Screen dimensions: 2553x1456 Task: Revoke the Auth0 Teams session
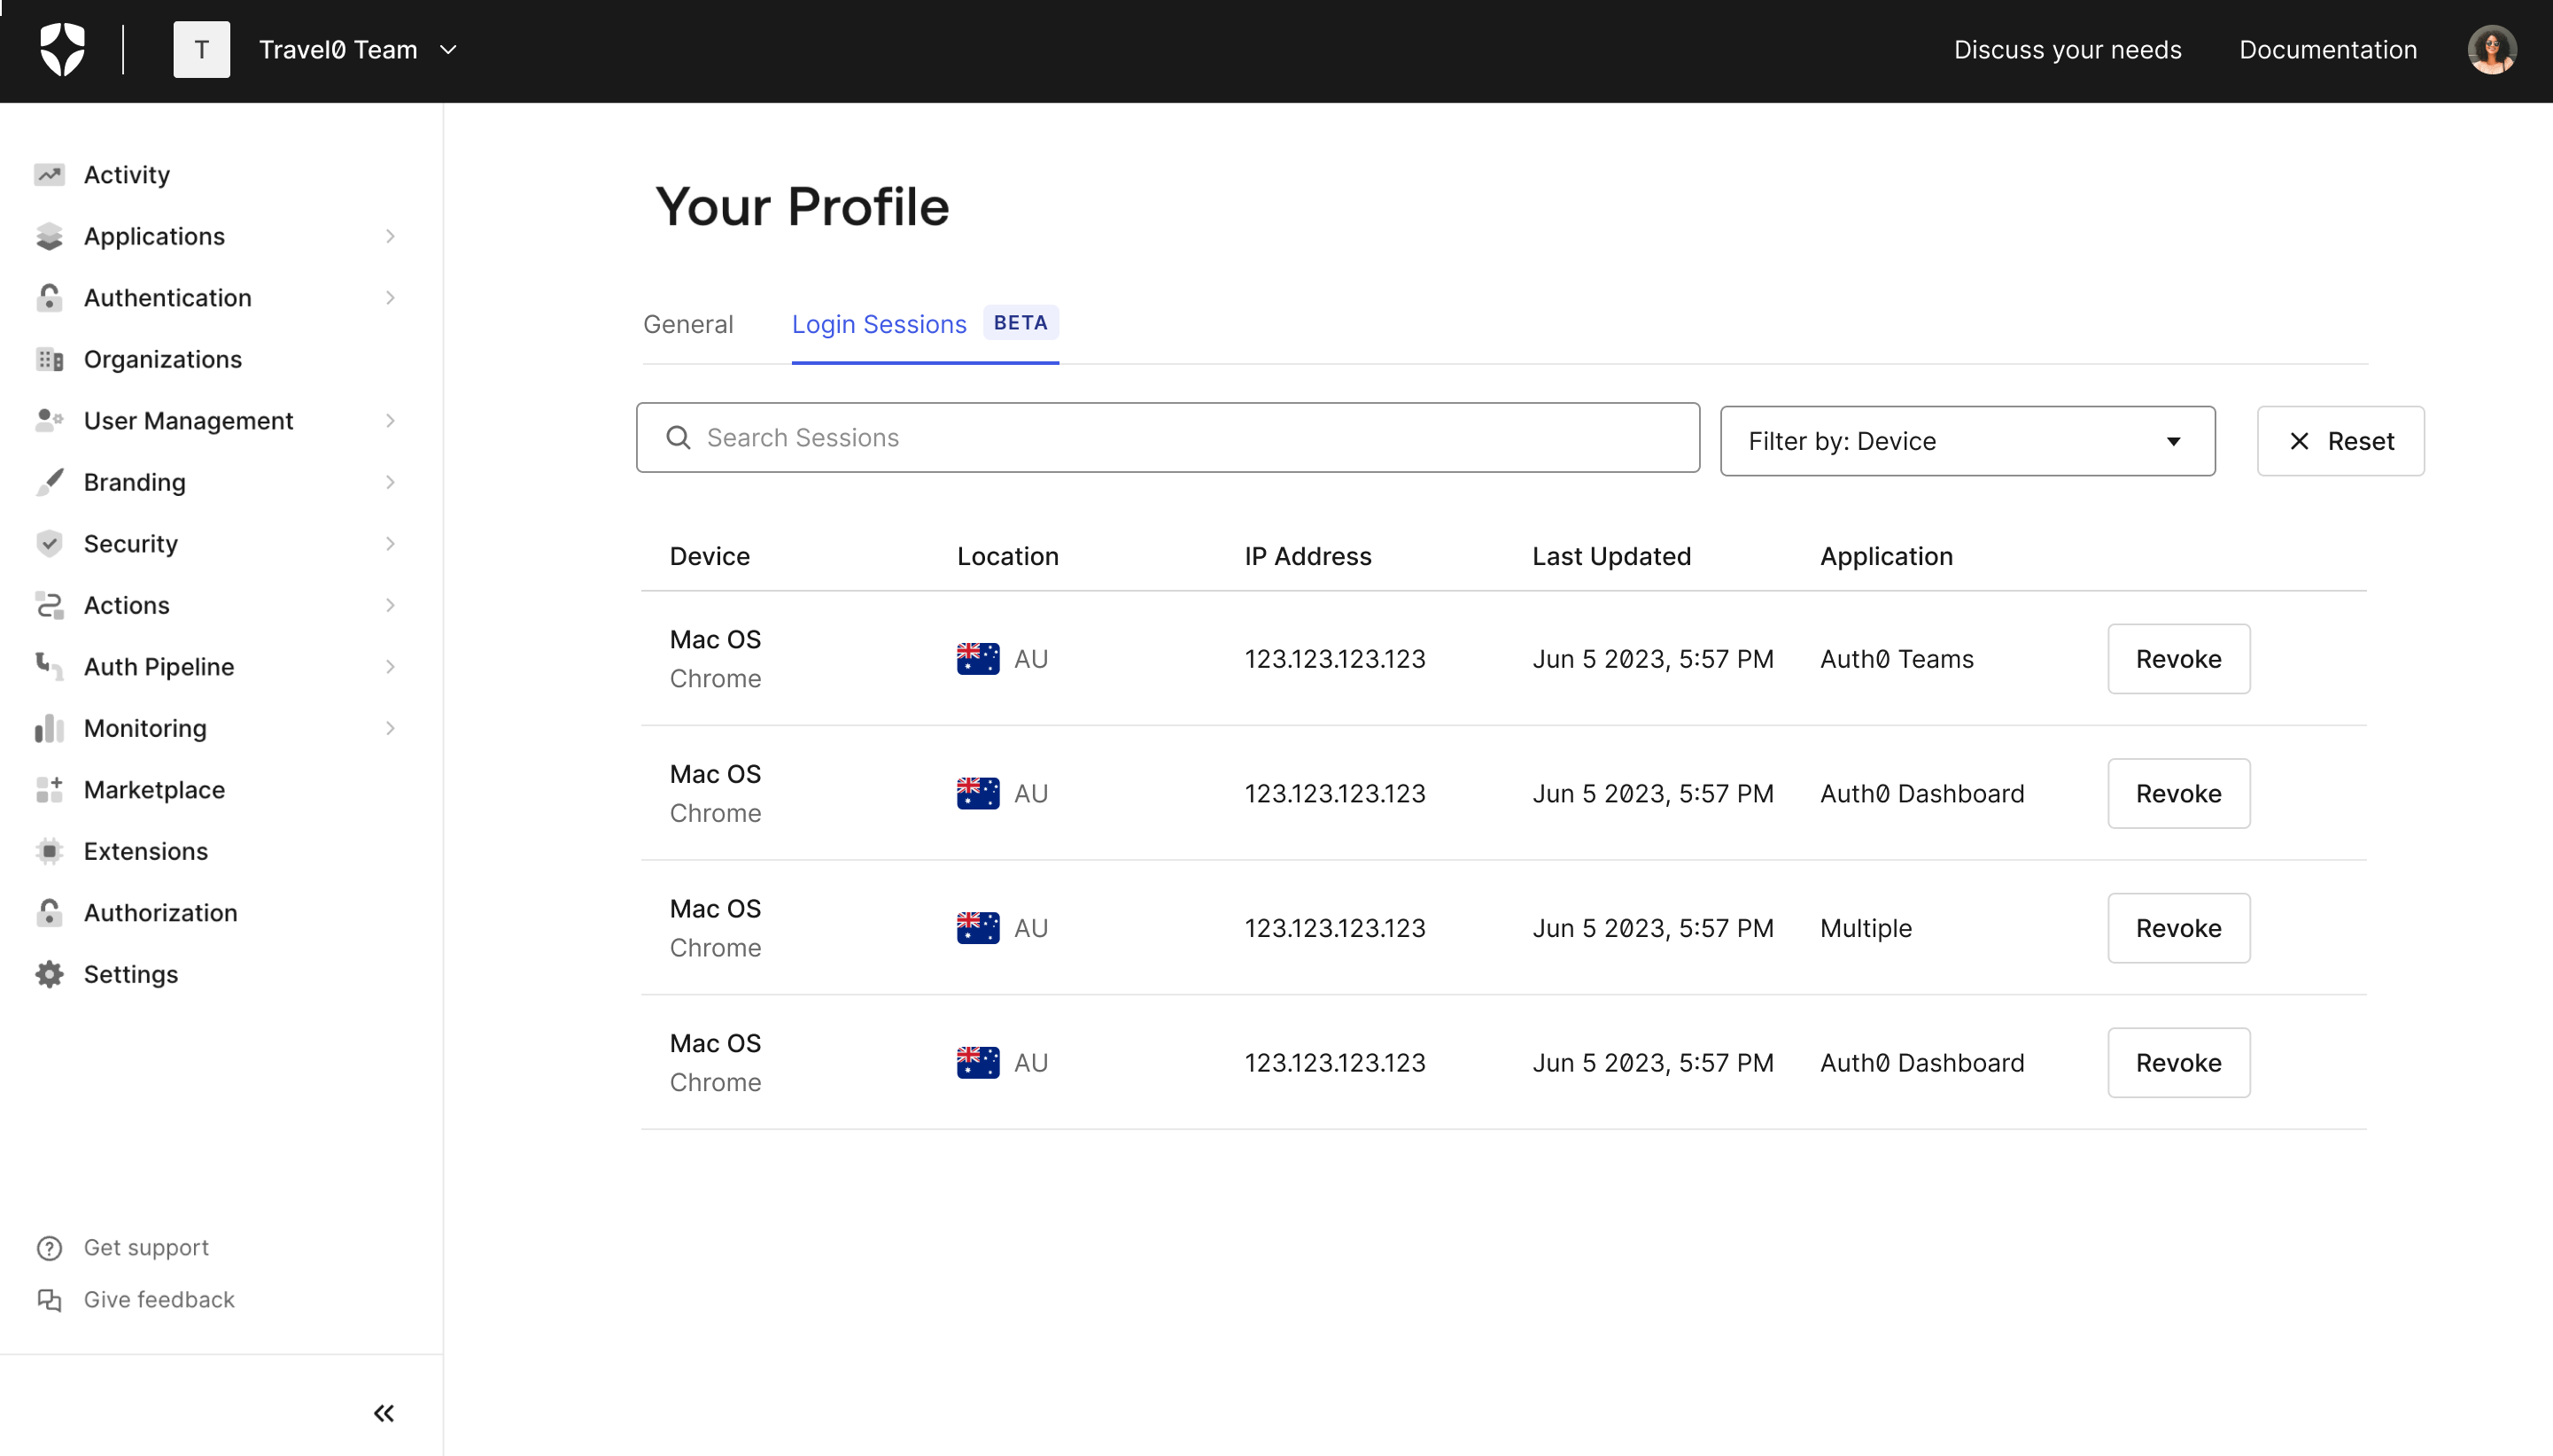2179,657
